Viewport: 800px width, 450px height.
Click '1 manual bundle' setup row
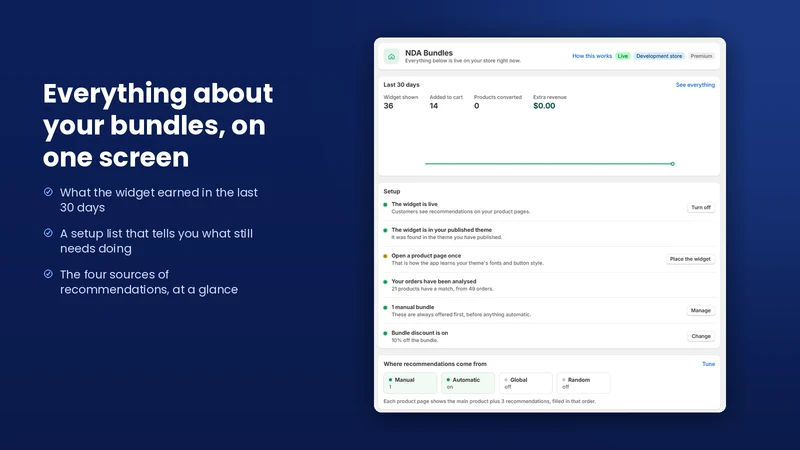coord(549,311)
